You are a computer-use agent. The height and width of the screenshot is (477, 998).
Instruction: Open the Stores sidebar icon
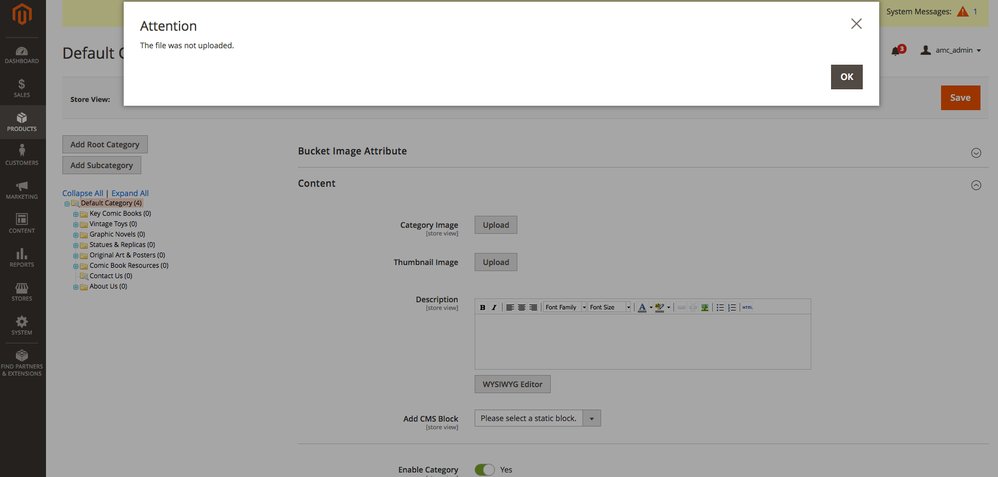coord(22,292)
